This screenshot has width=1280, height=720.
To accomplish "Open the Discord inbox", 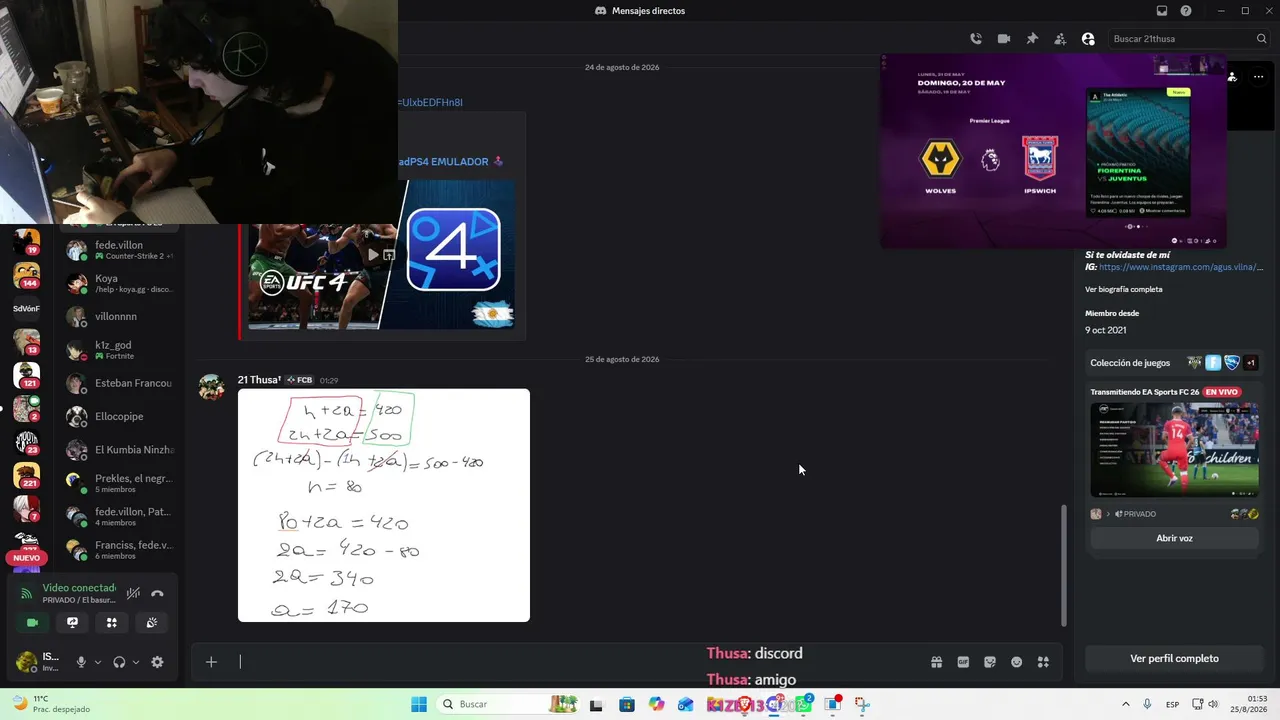I will [1162, 11].
